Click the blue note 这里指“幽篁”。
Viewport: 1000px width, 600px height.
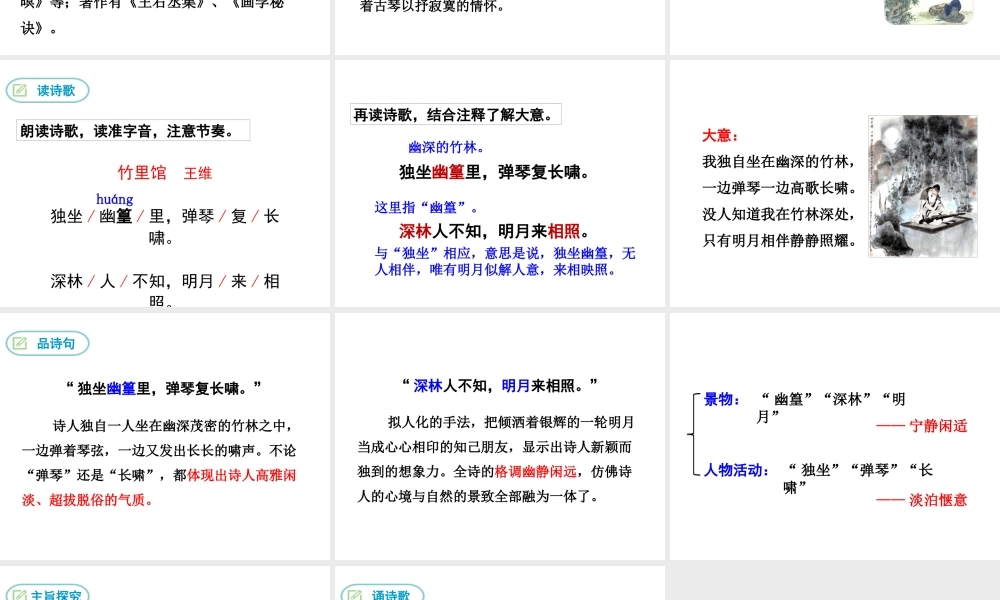click(x=427, y=207)
